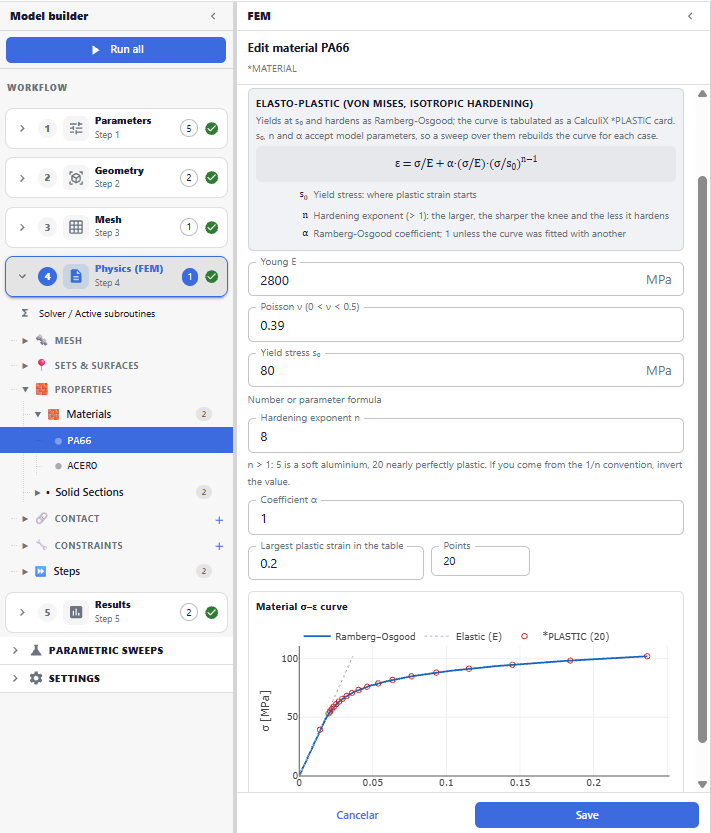Add a new CONSTRAINTS entry with plus
This screenshot has width=711, height=833.
click(219, 546)
